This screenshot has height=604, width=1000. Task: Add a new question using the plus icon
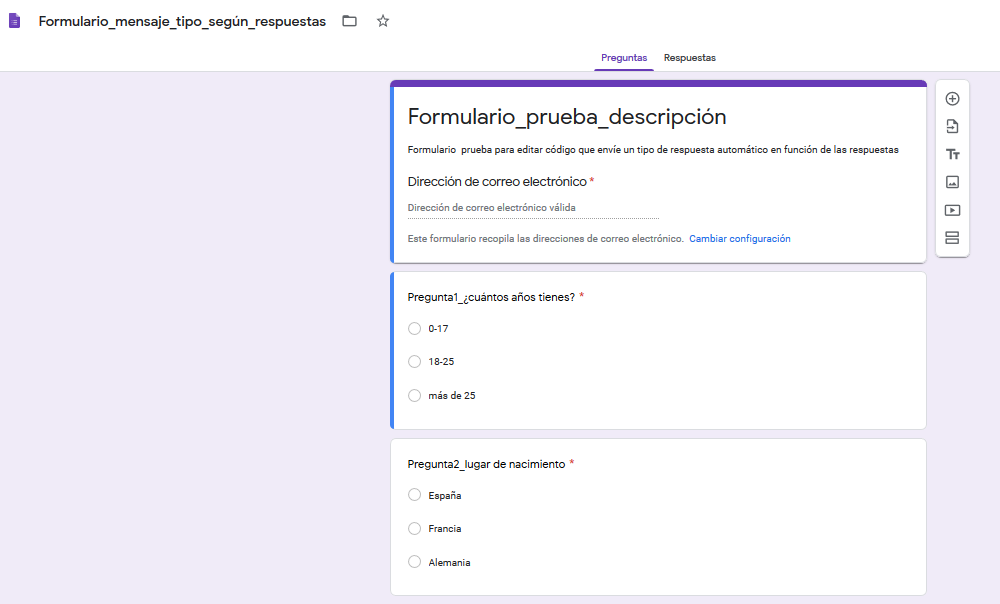tap(952, 98)
